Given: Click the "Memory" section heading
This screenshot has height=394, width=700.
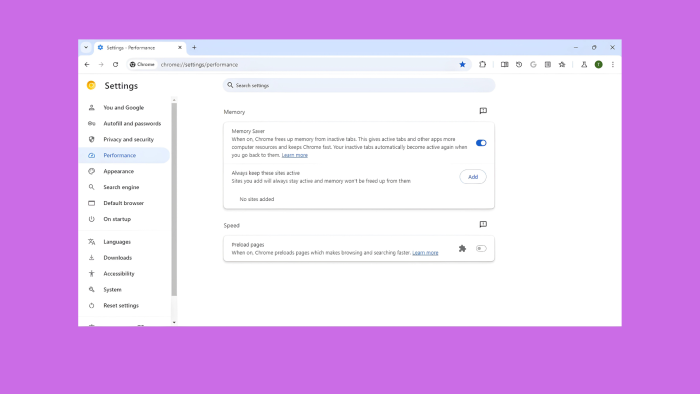Looking at the screenshot, I should (234, 112).
